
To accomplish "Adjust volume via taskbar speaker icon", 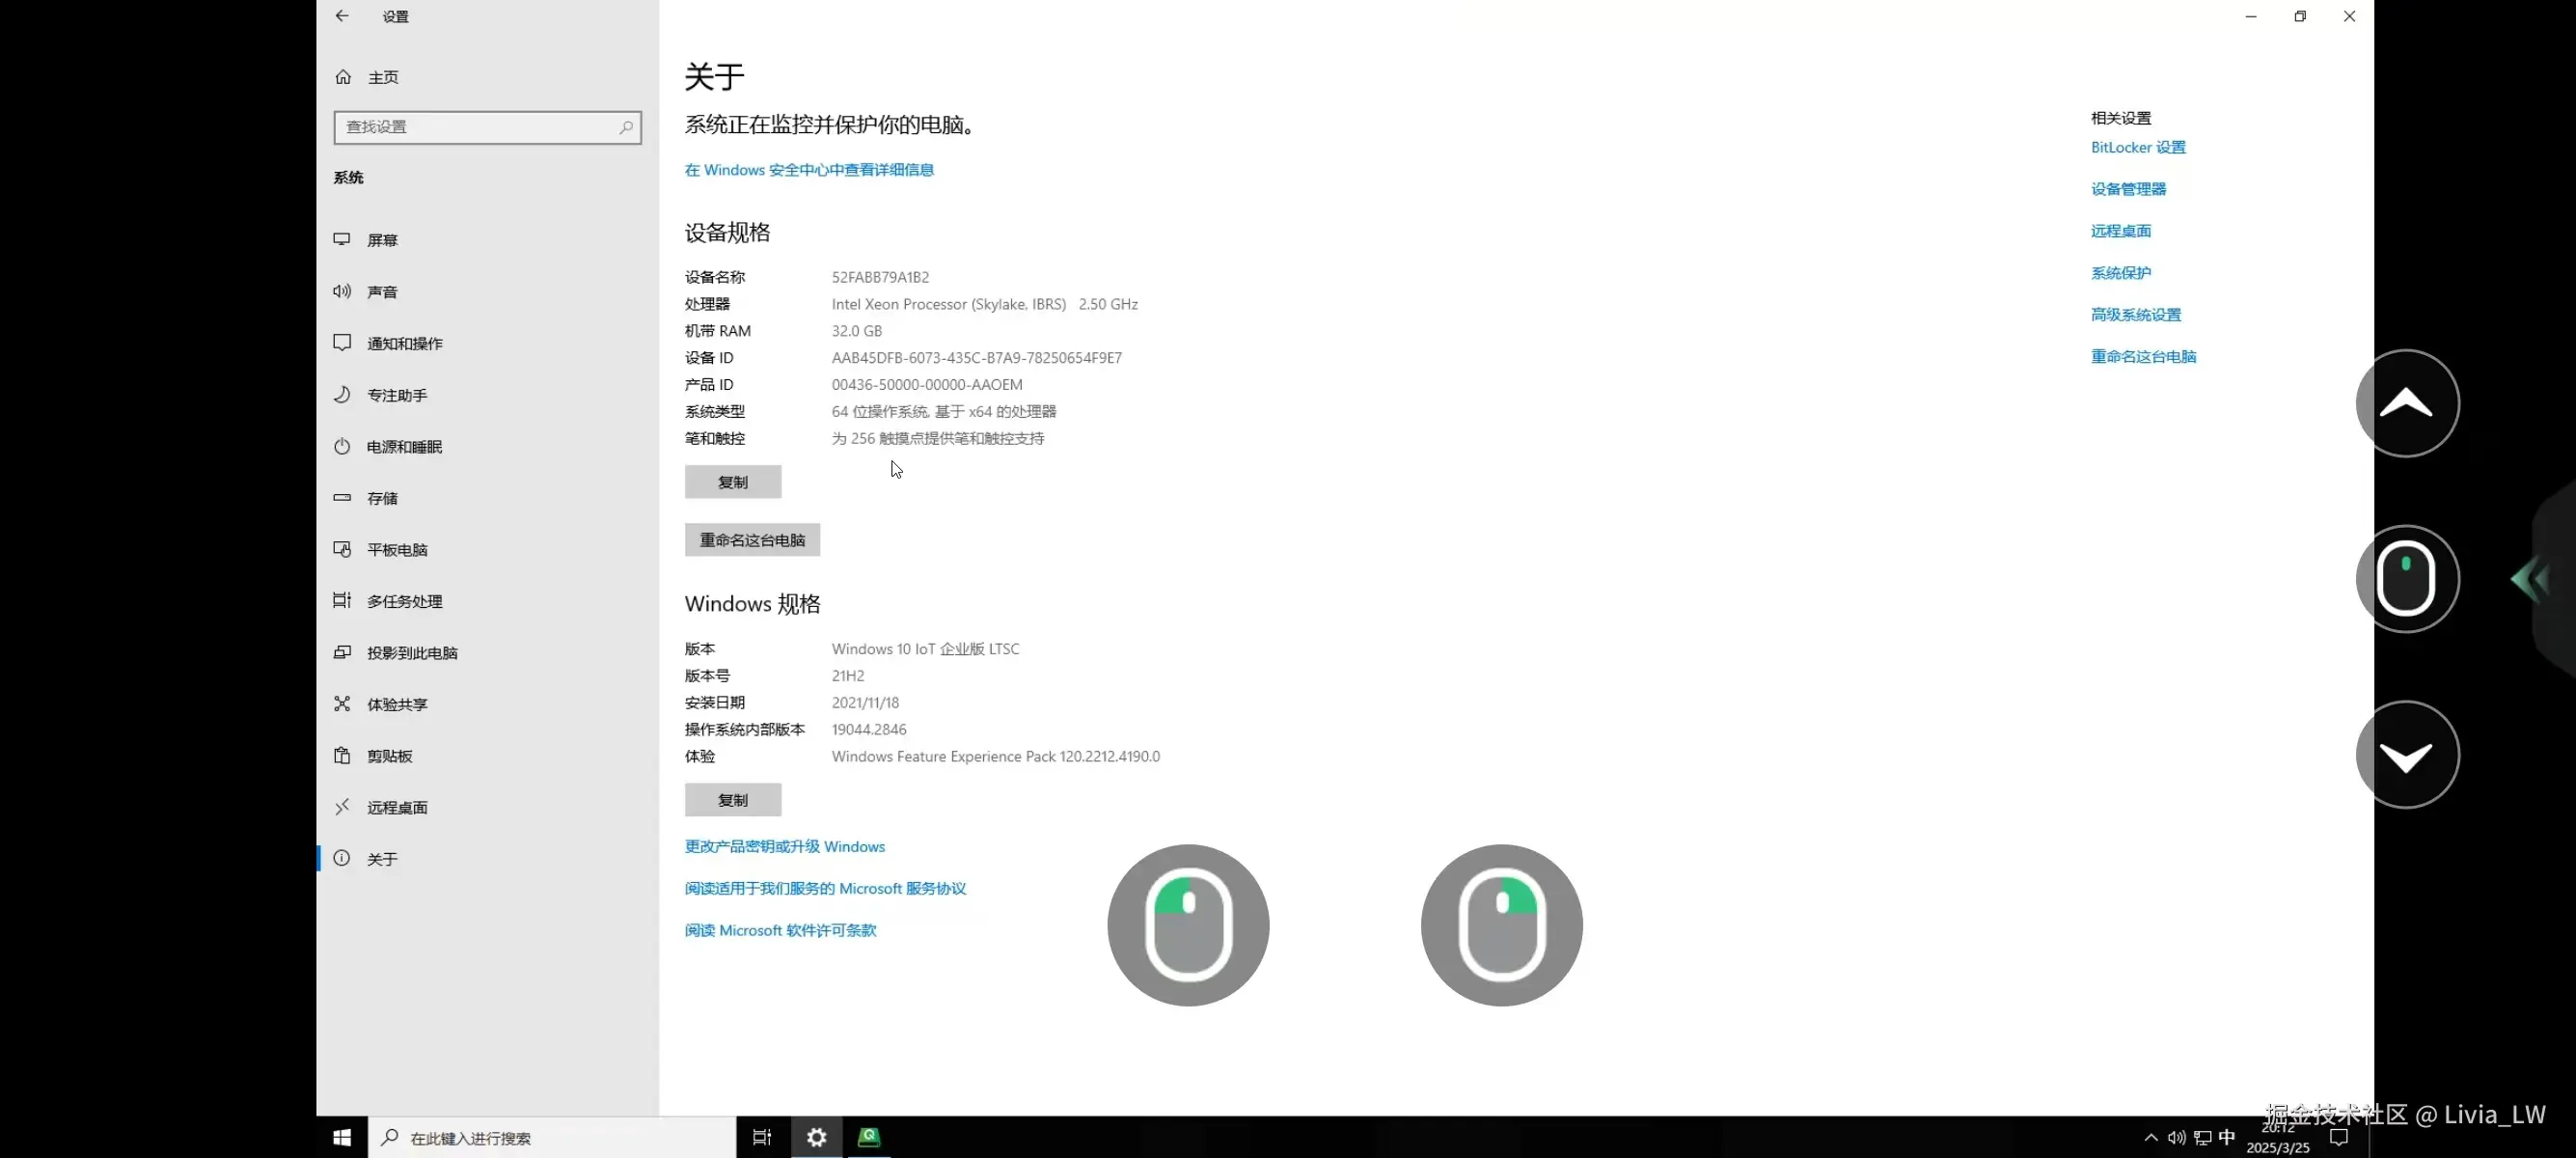I will coord(2176,1137).
